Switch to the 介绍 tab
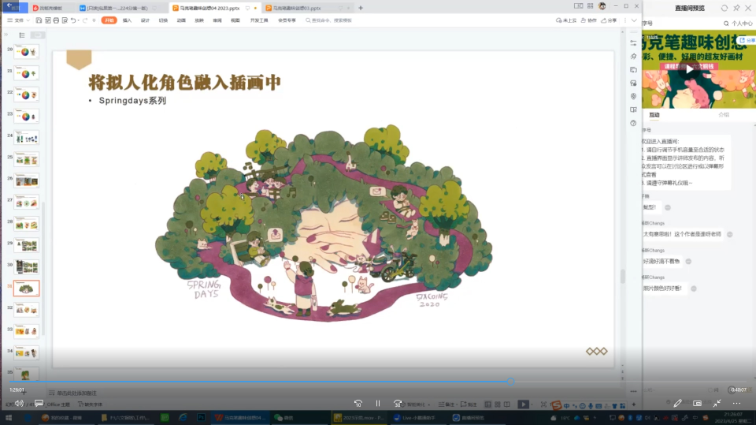The height and width of the screenshot is (426, 756). coord(724,115)
